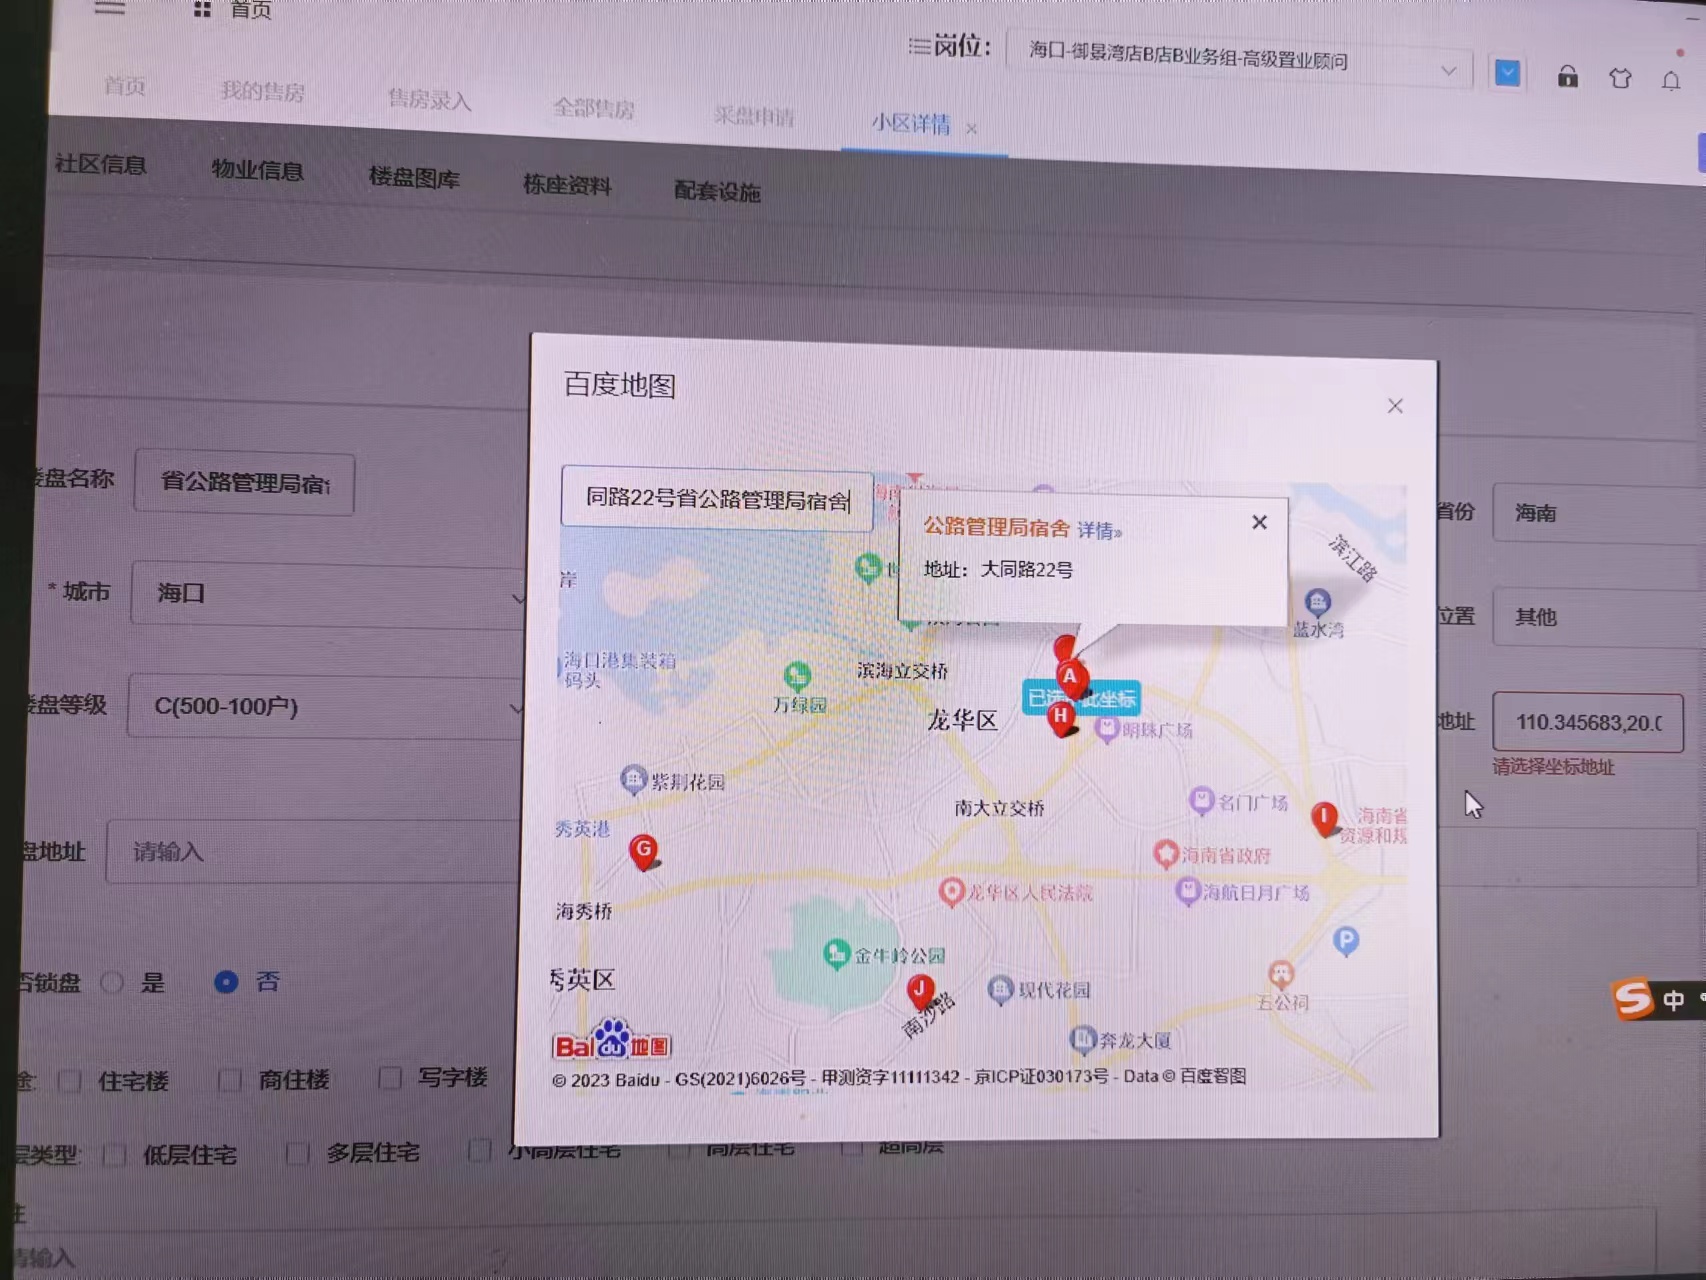Click the blue 已选此坐标 label
1706x1280 pixels.
pos(1082,698)
